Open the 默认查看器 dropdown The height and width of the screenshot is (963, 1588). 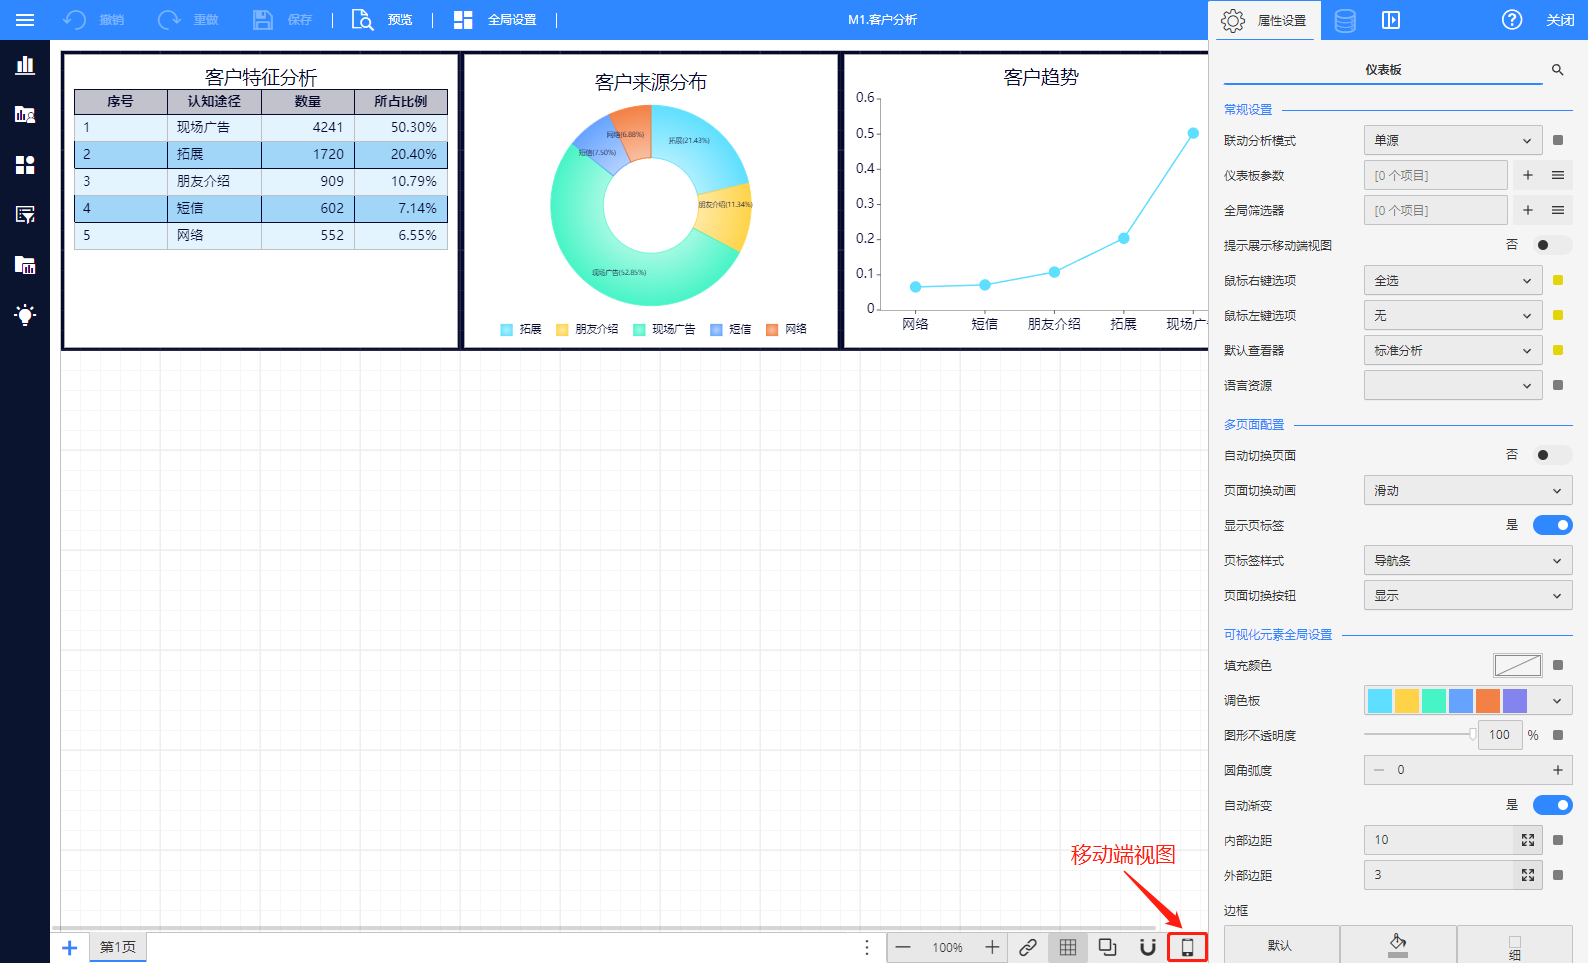coord(1452,351)
